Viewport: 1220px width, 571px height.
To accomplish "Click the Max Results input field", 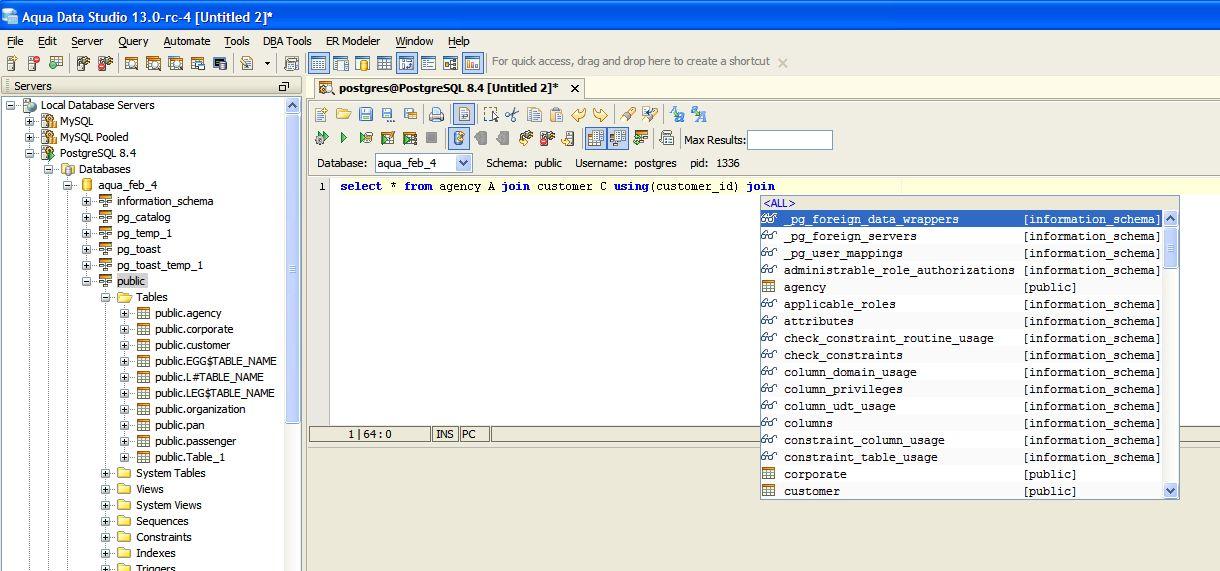I will tap(789, 139).
